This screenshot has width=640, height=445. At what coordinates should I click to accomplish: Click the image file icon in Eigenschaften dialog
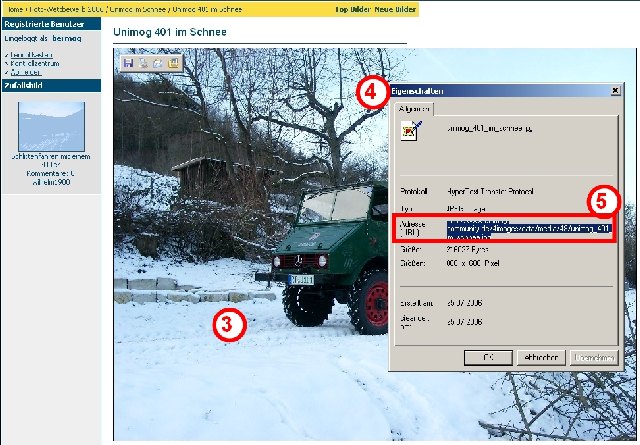coord(411,131)
